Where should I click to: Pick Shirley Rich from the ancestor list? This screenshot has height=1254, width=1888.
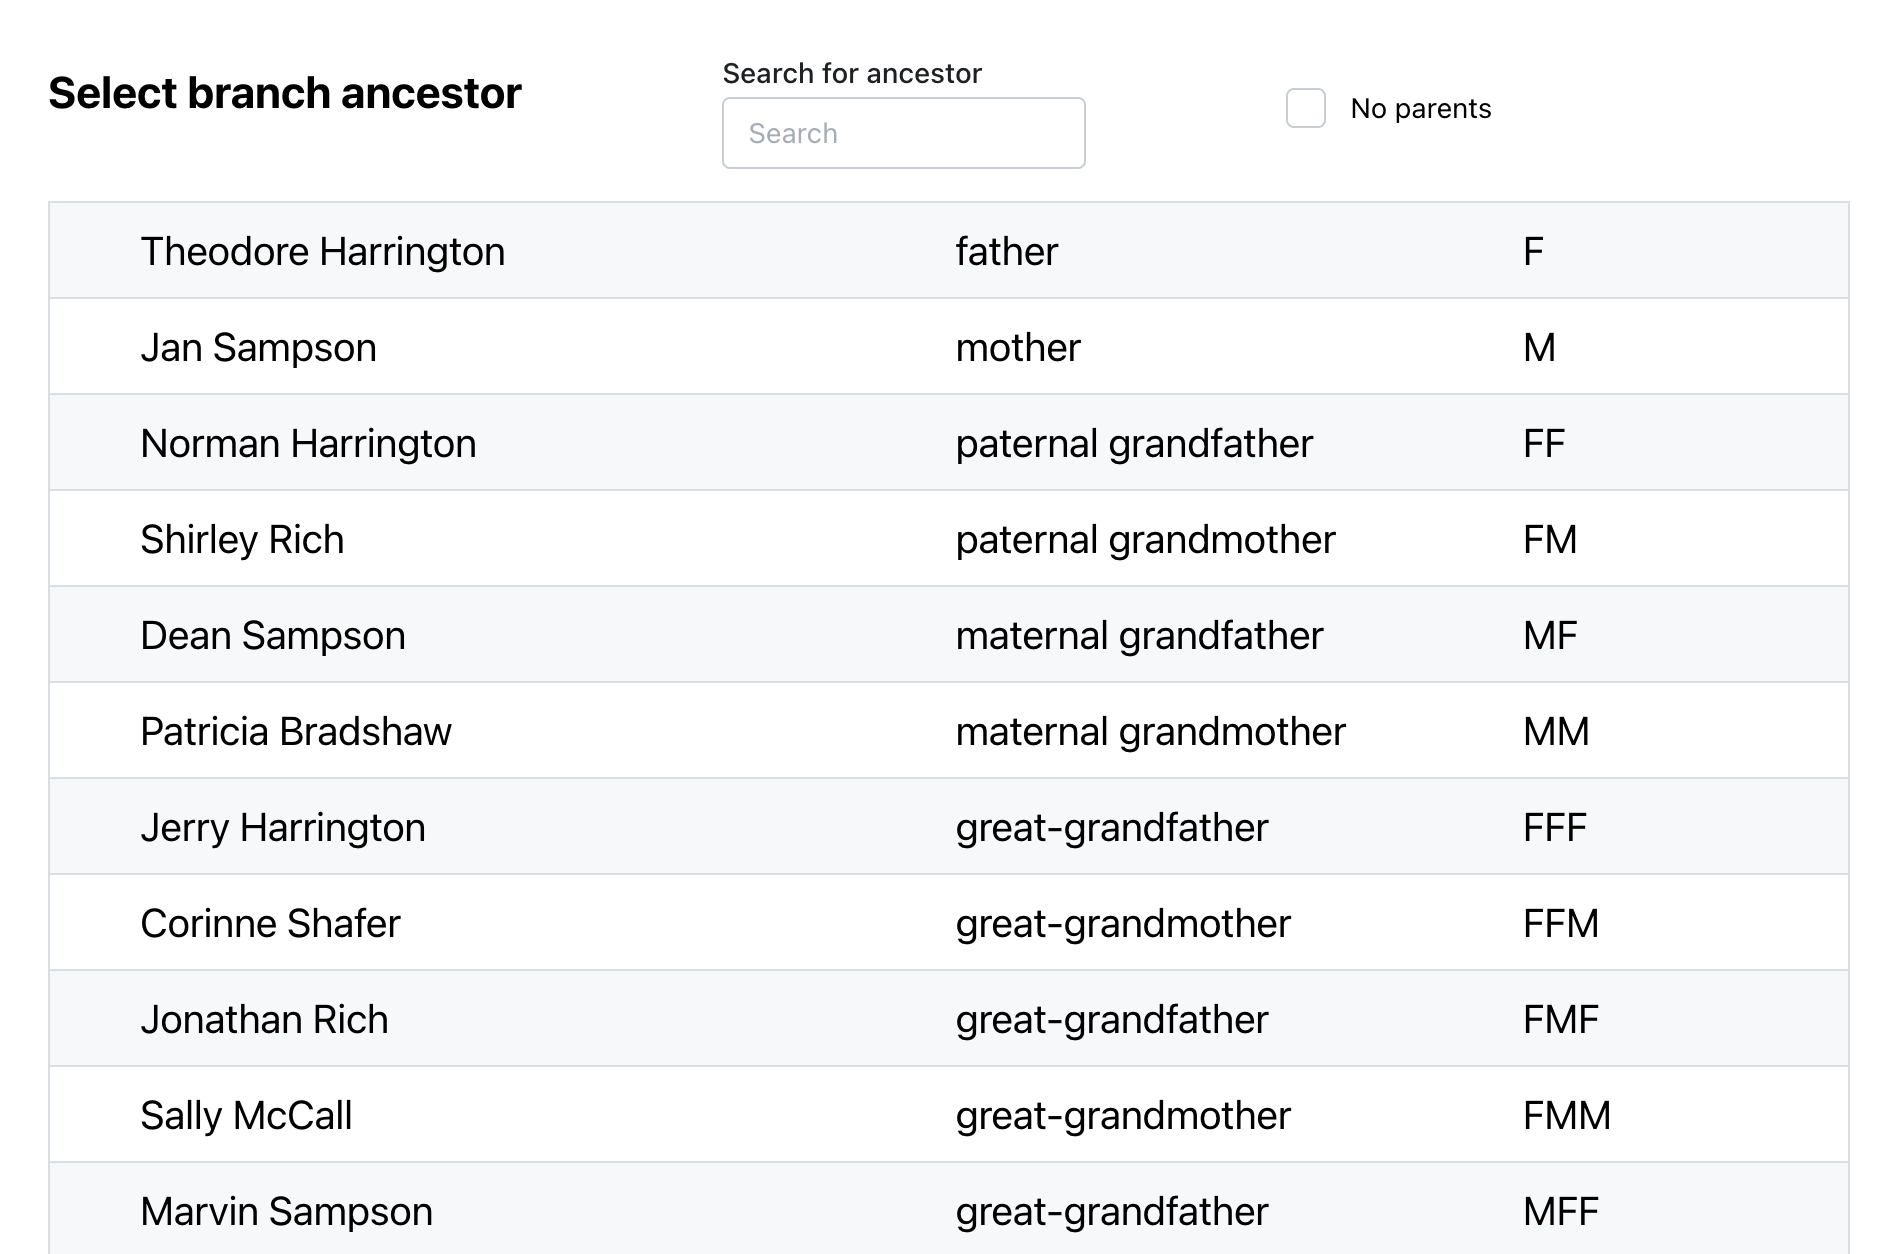(242, 540)
